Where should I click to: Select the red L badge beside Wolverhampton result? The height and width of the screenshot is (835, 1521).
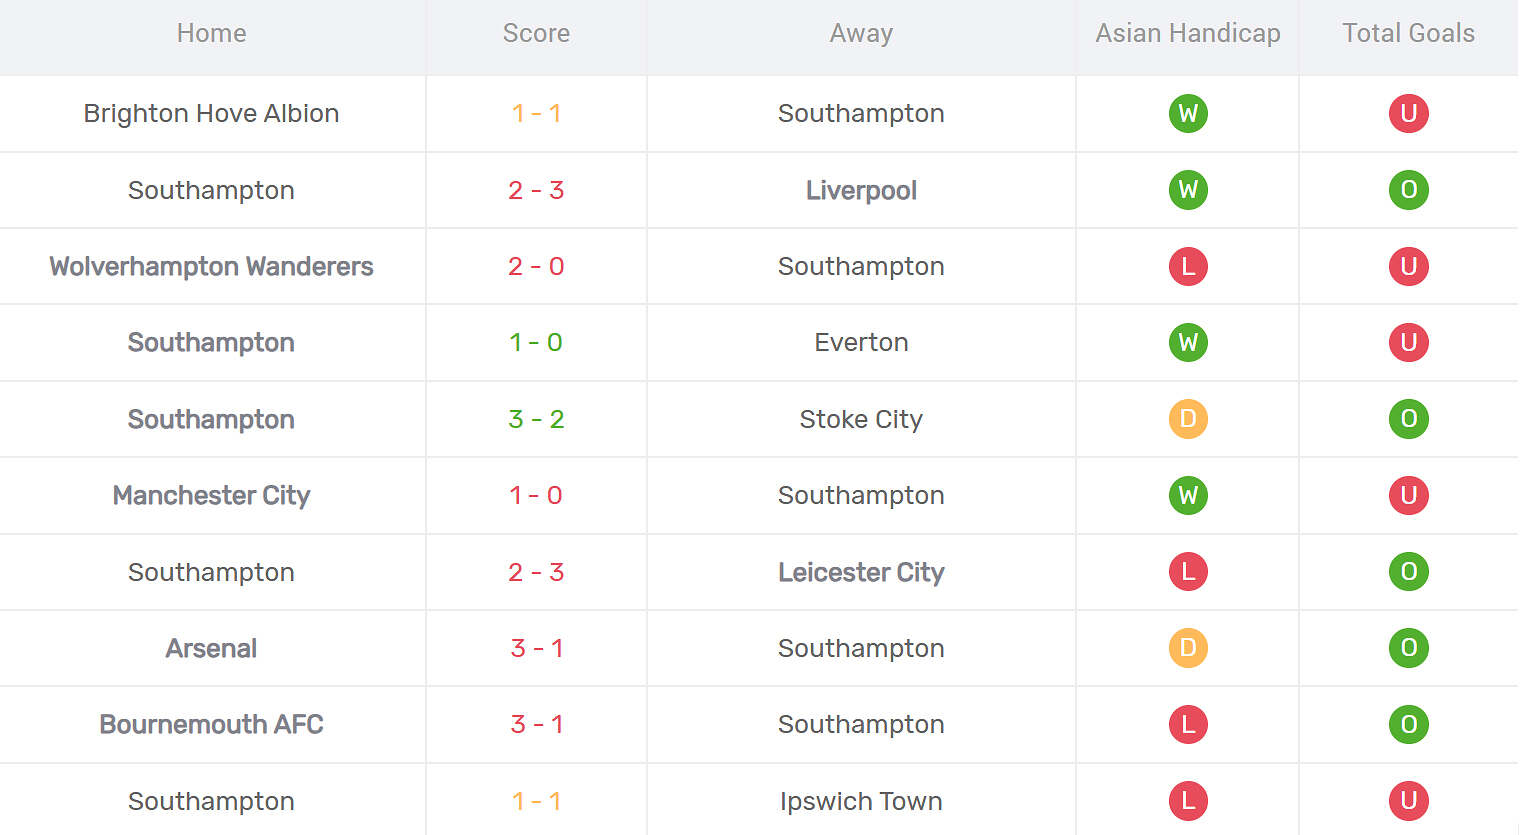(1187, 266)
